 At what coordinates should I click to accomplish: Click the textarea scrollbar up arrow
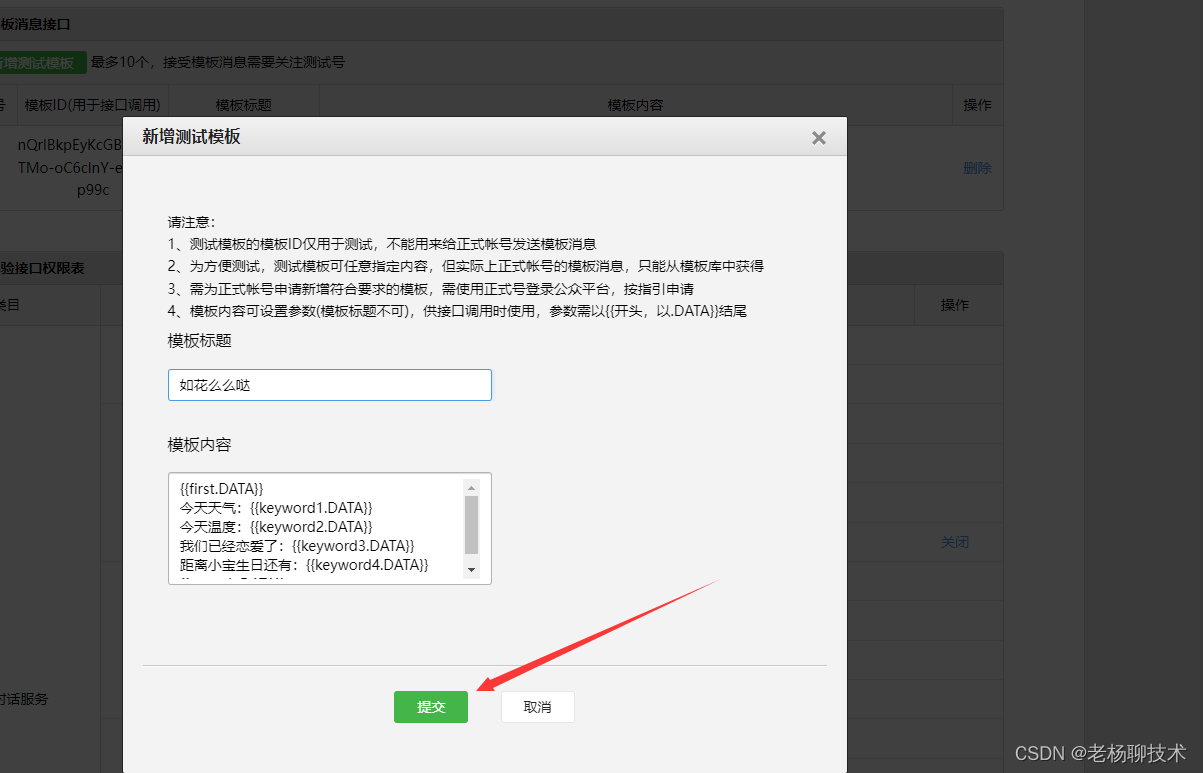click(472, 488)
